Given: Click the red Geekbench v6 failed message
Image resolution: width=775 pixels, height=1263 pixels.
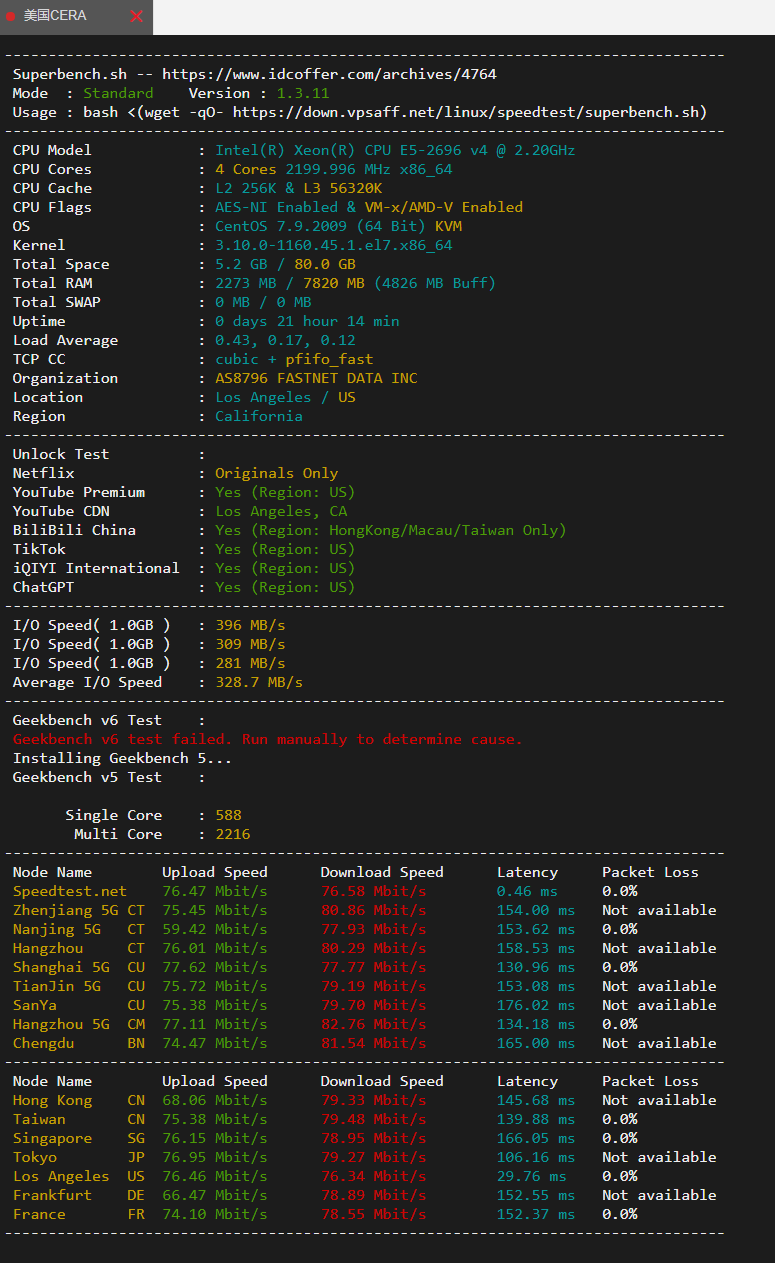Looking at the screenshot, I should pyautogui.click(x=267, y=739).
